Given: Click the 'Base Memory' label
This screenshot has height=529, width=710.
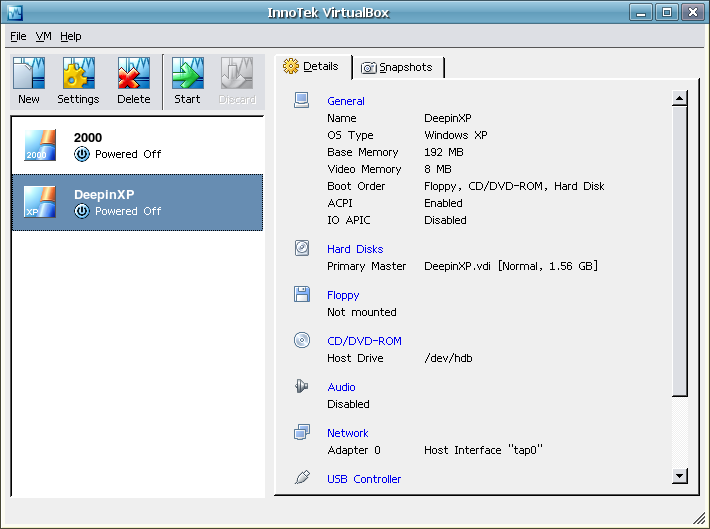Looking at the screenshot, I should click(x=363, y=152).
